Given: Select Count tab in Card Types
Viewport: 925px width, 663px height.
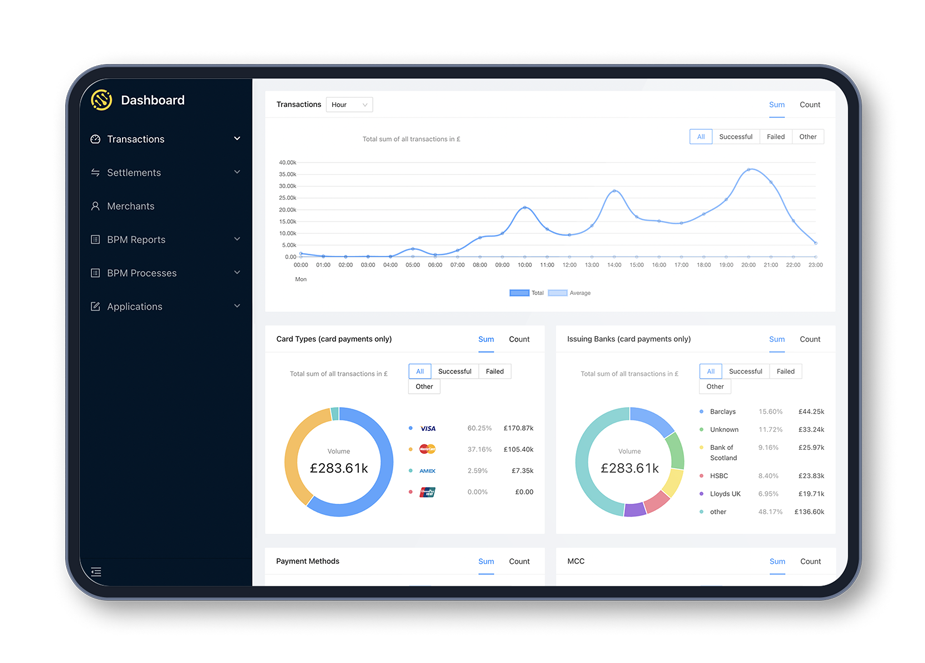Looking at the screenshot, I should tap(519, 339).
